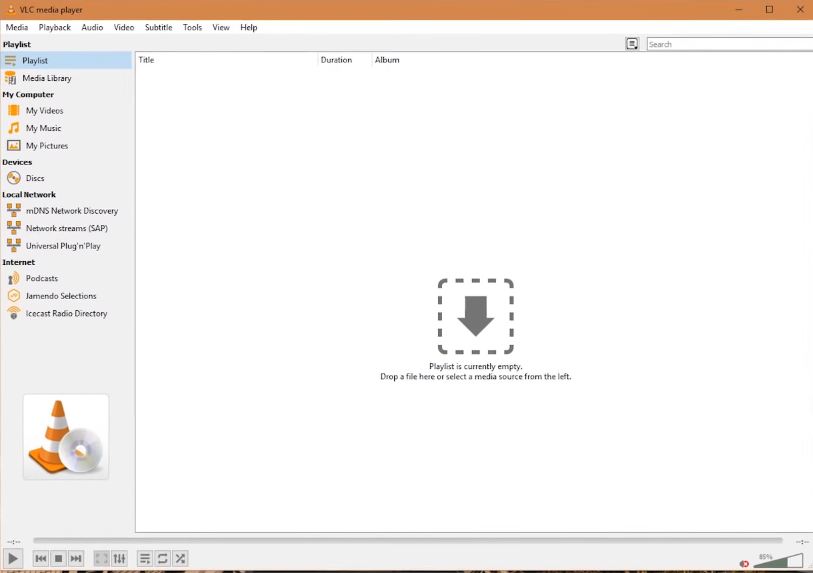Adjust the volume slider
This screenshot has height=573, width=813.
(x=778, y=561)
